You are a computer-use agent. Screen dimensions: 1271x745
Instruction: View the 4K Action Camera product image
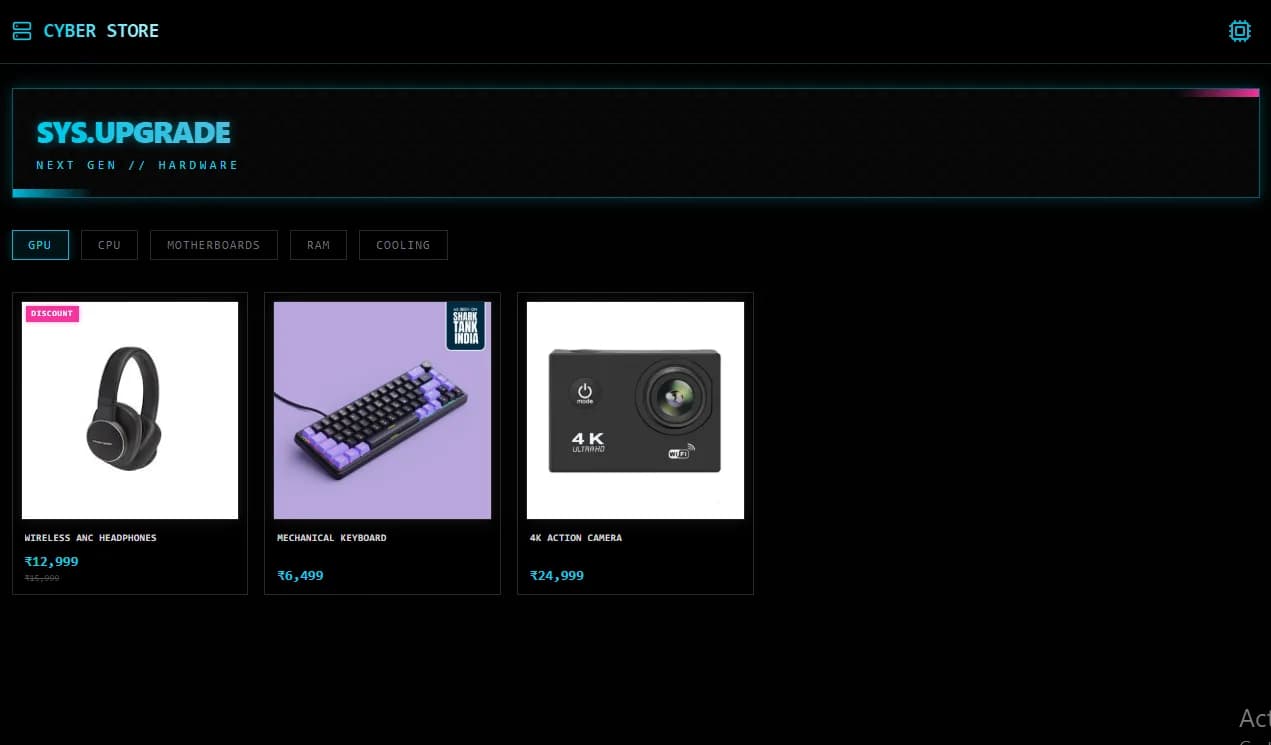click(635, 410)
